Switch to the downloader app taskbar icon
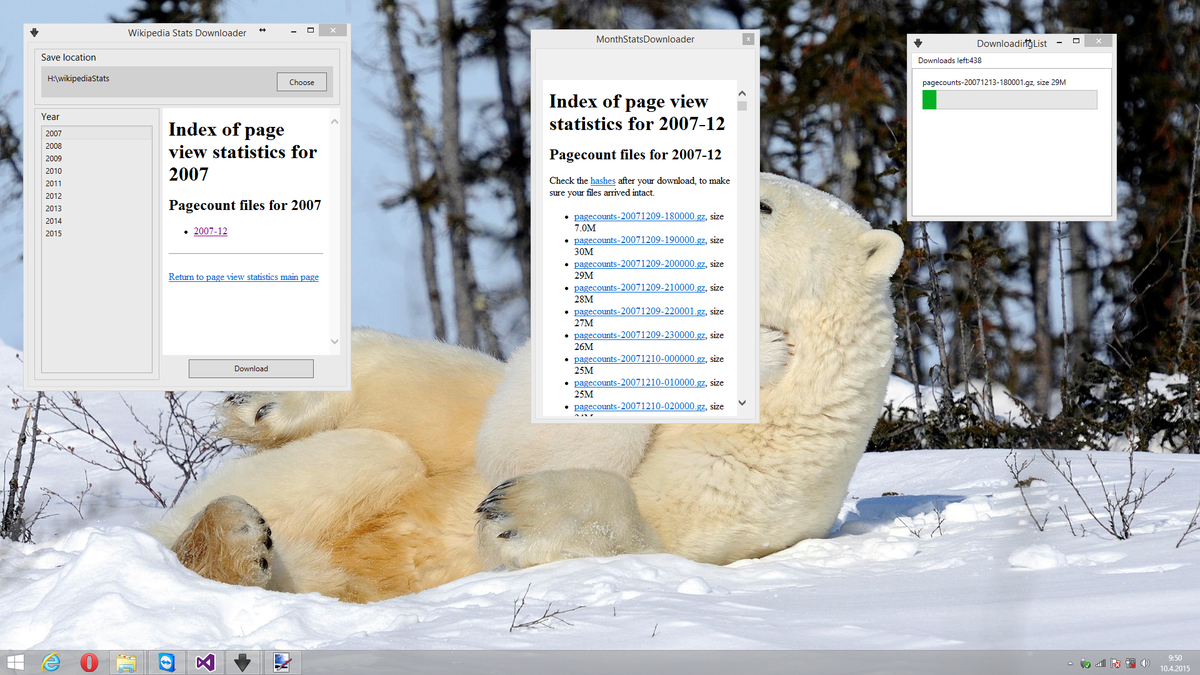 (x=243, y=662)
